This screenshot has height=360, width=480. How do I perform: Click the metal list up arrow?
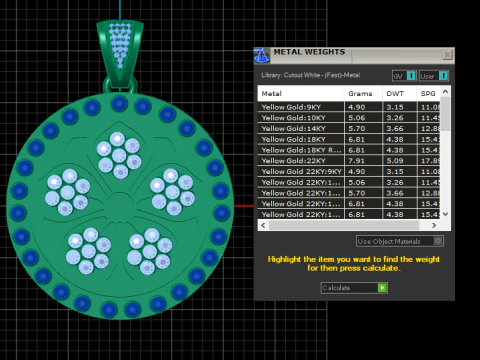(x=445, y=91)
